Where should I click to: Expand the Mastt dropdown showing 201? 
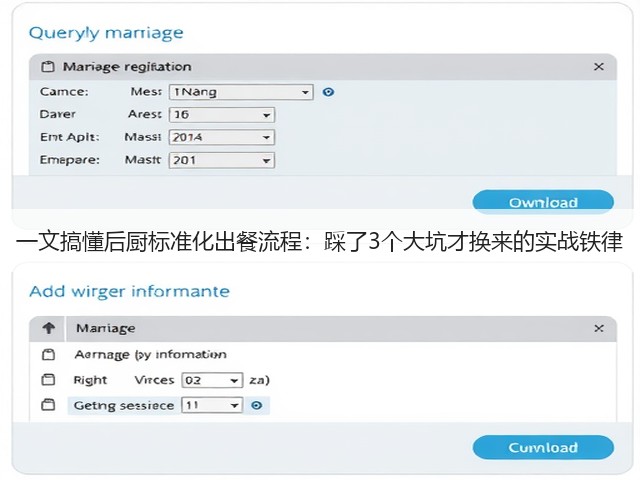(222, 160)
